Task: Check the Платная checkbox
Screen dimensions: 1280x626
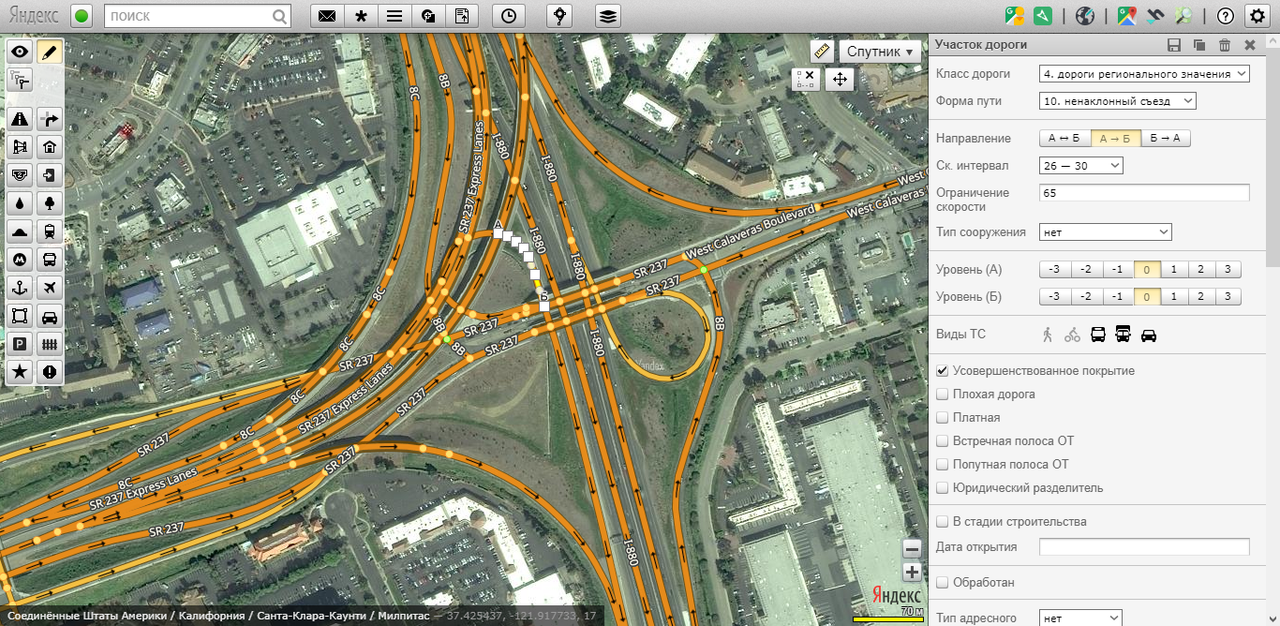Action: (942, 418)
